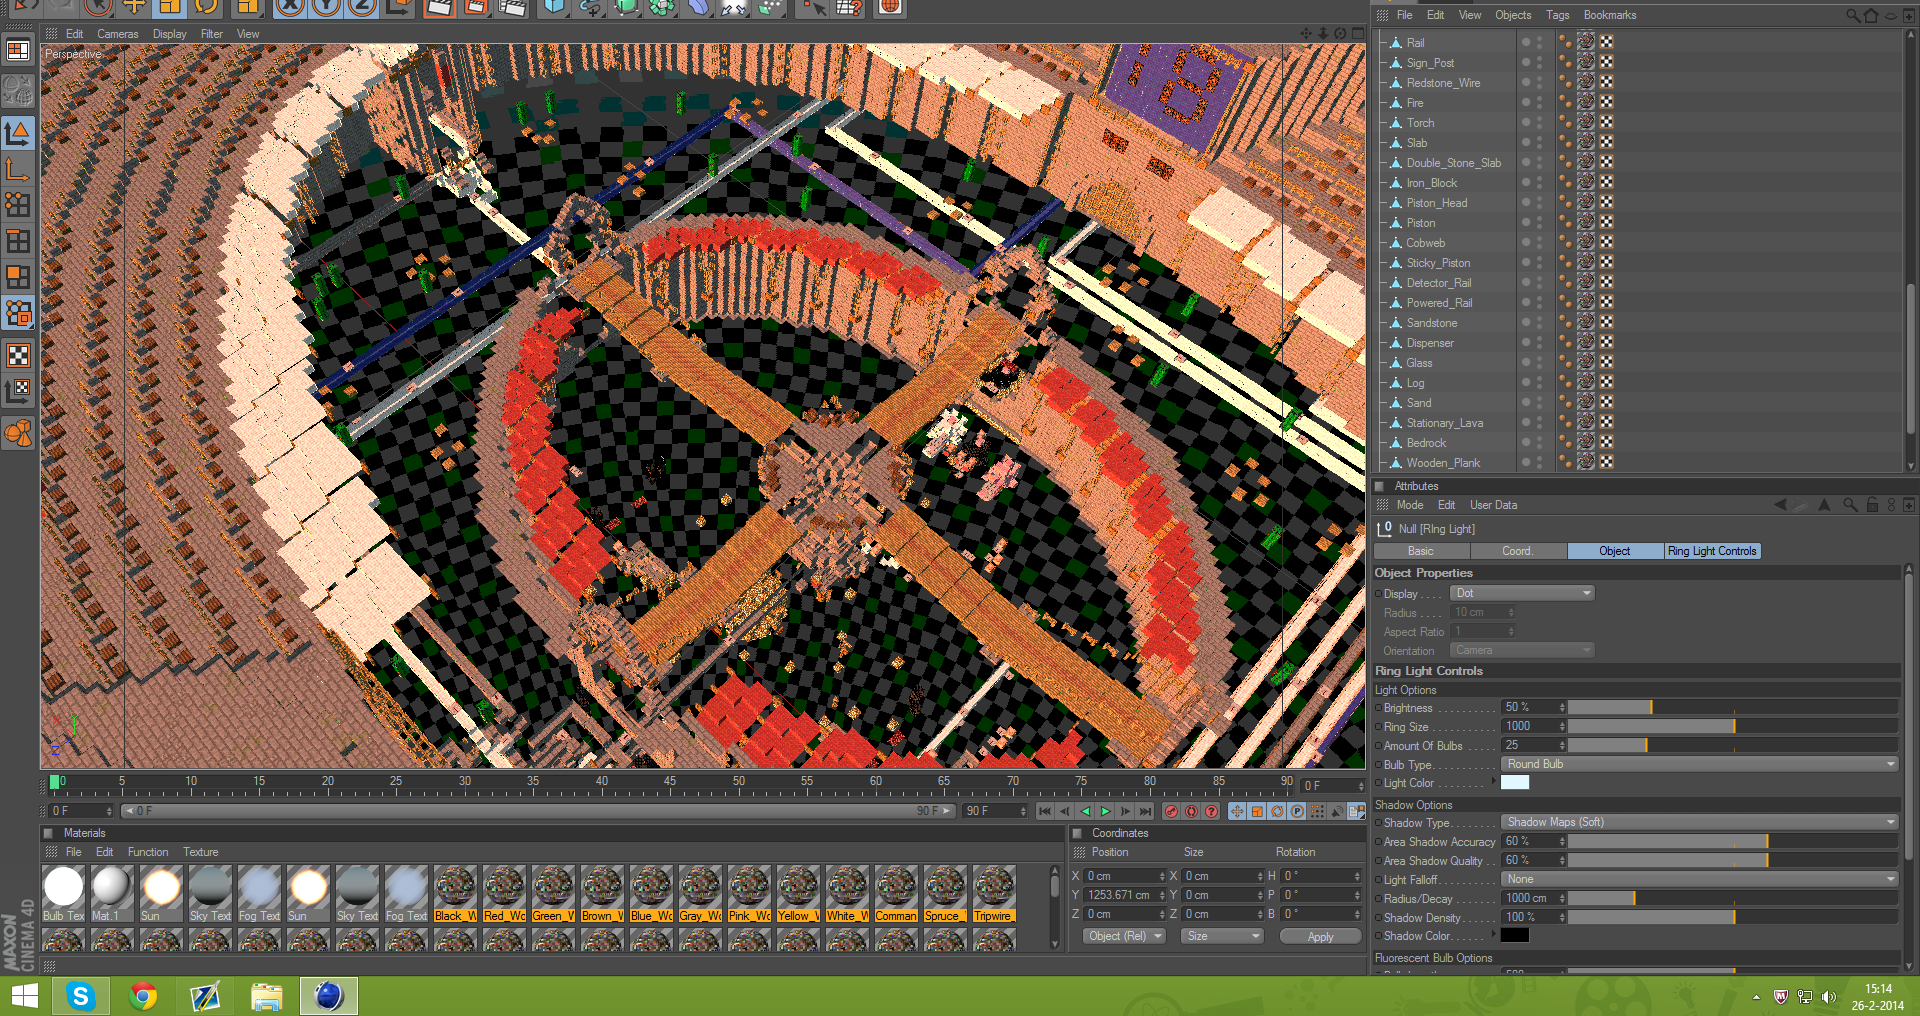The image size is (1920, 1016).
Task: Open the Tags menu in the Object Manager
Action: point(1557,15)
